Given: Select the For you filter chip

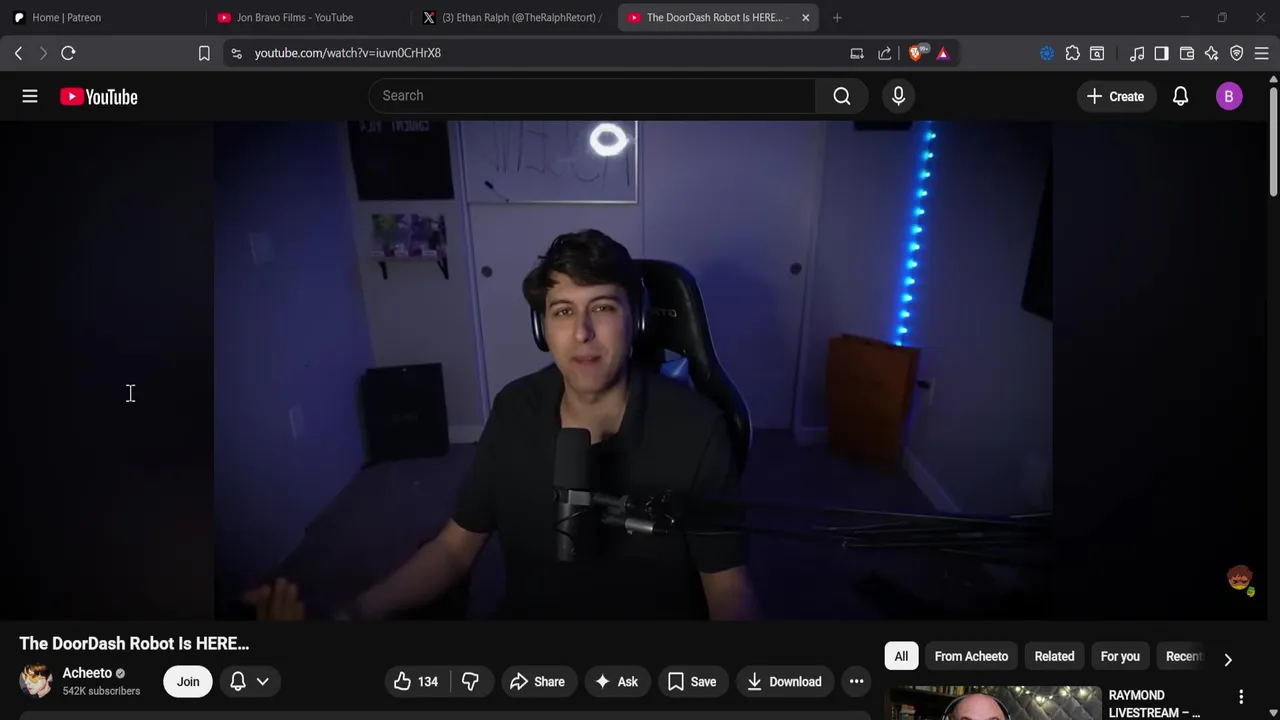Looking at the screenshot, I should [x=1120, y=656].
